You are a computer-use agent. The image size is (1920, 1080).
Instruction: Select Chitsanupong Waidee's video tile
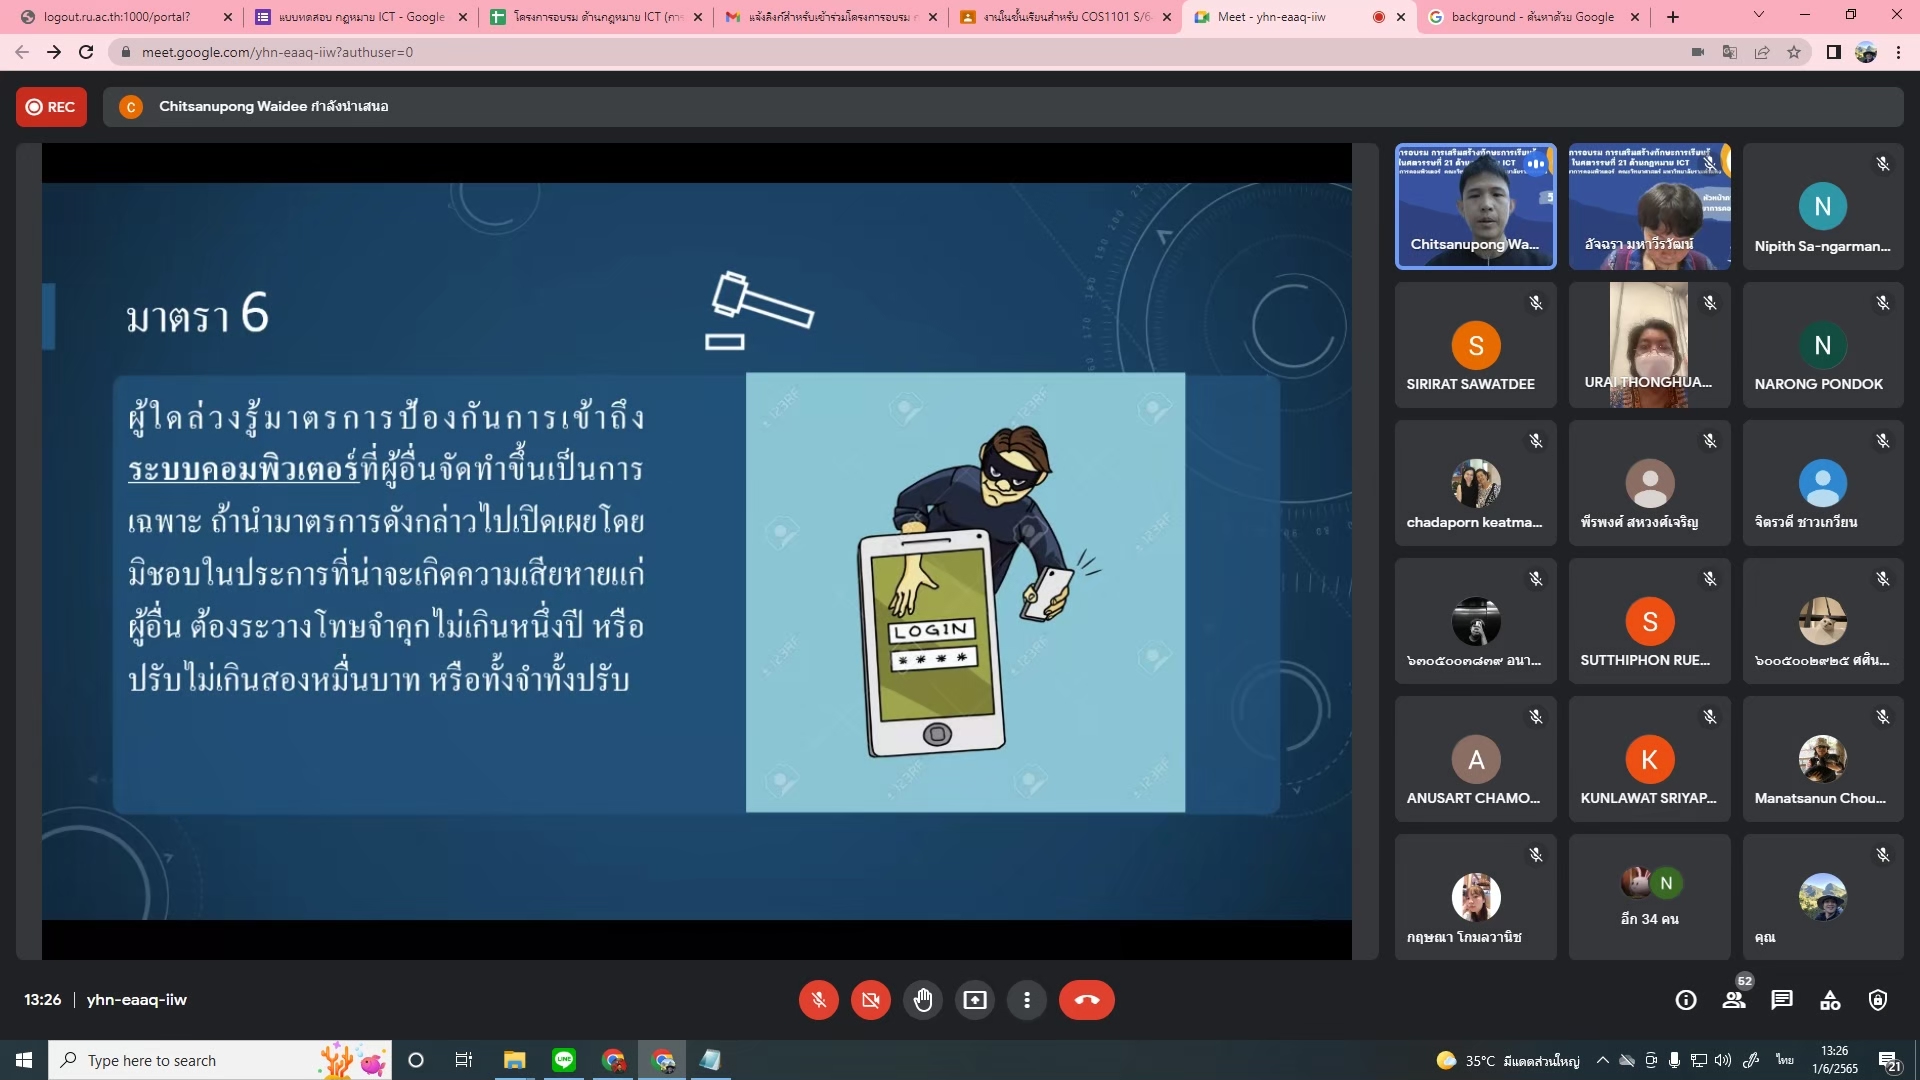pyautogui.click(x=1475, y=207)
